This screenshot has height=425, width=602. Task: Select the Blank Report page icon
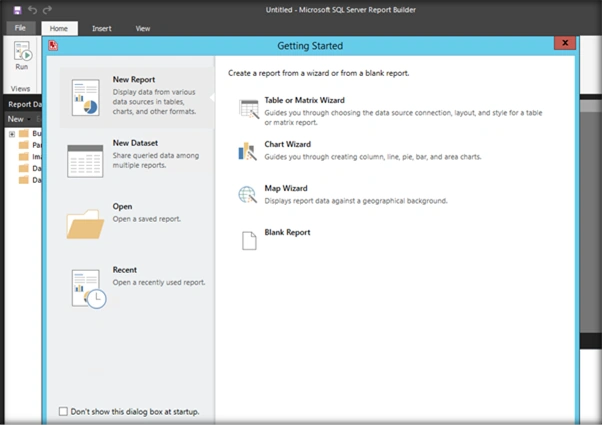click(x=249, y=241)
